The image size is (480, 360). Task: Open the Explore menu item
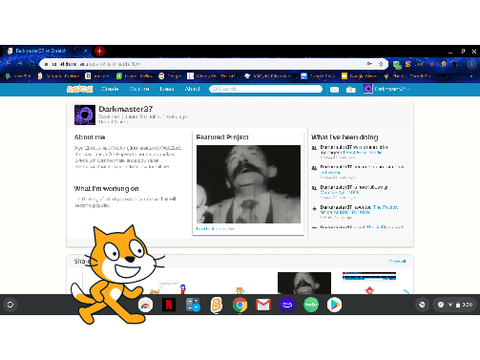point(139,89)
